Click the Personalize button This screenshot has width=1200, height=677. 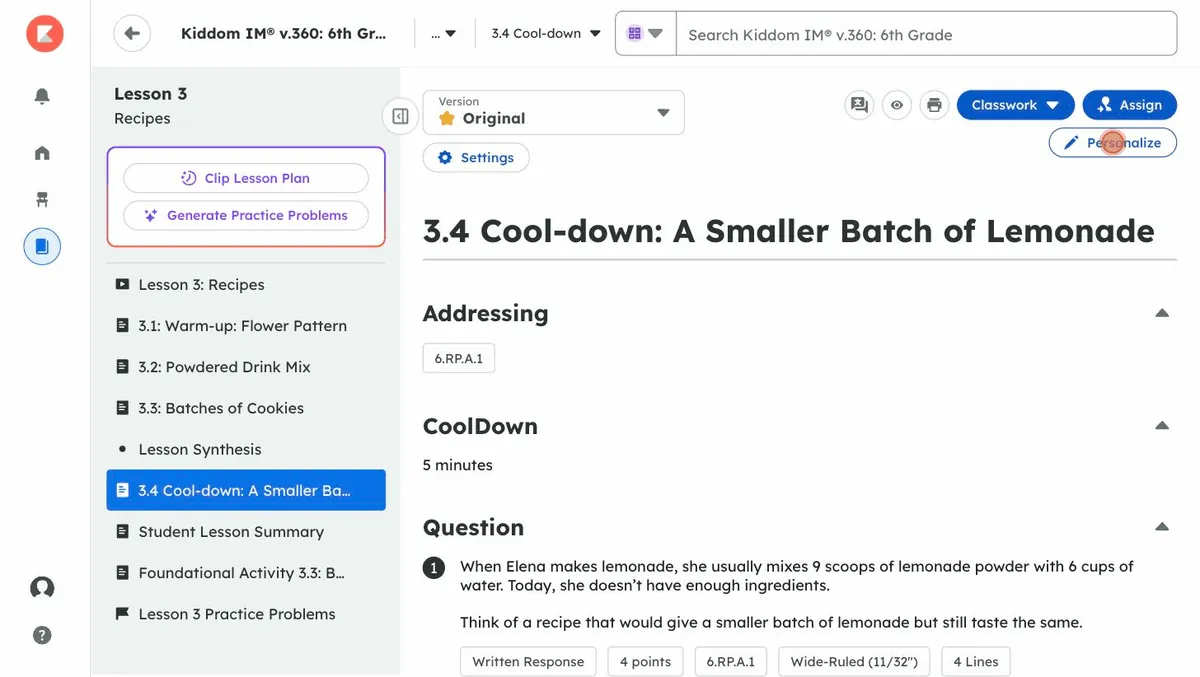pos(1113,143)
